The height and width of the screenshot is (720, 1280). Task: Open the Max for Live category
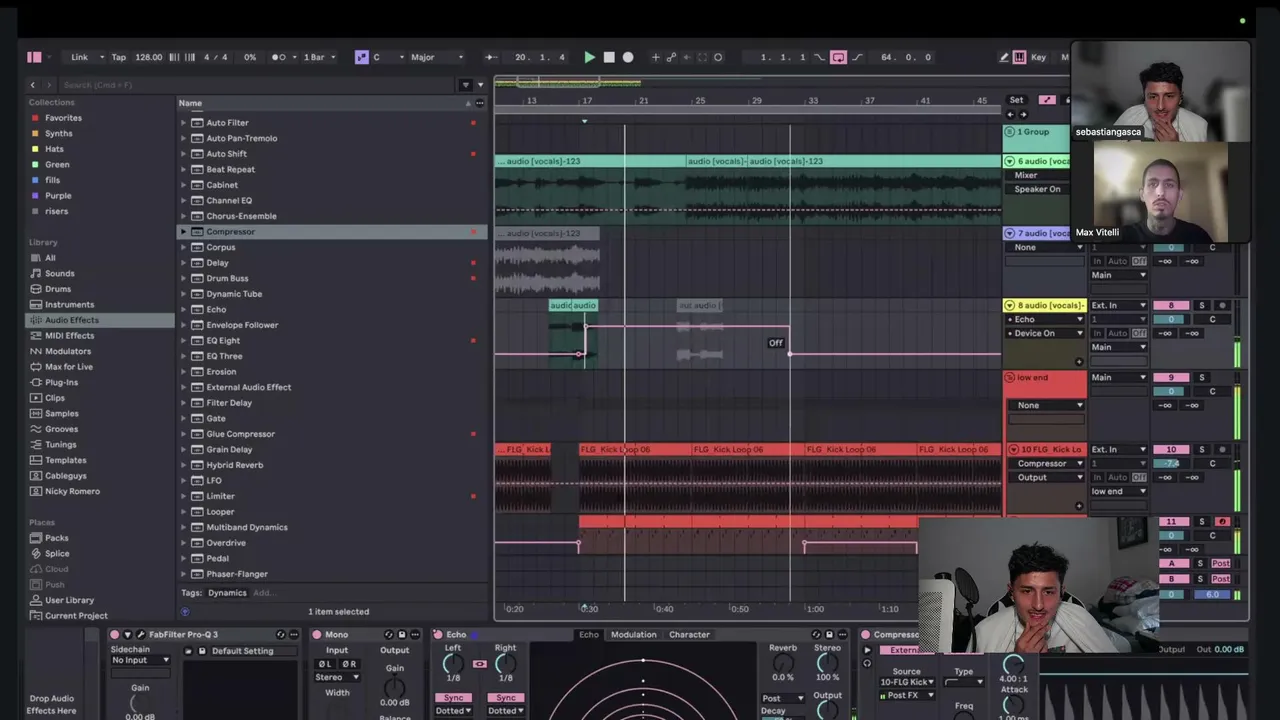point(69,367)
